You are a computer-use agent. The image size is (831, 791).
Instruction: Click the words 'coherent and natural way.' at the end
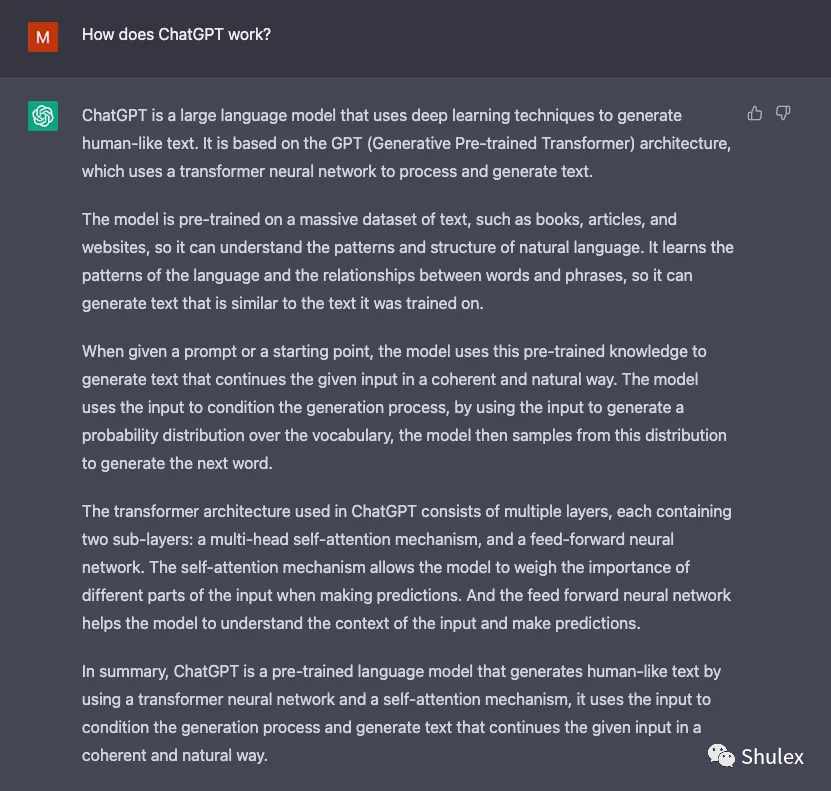click(174, 756)
